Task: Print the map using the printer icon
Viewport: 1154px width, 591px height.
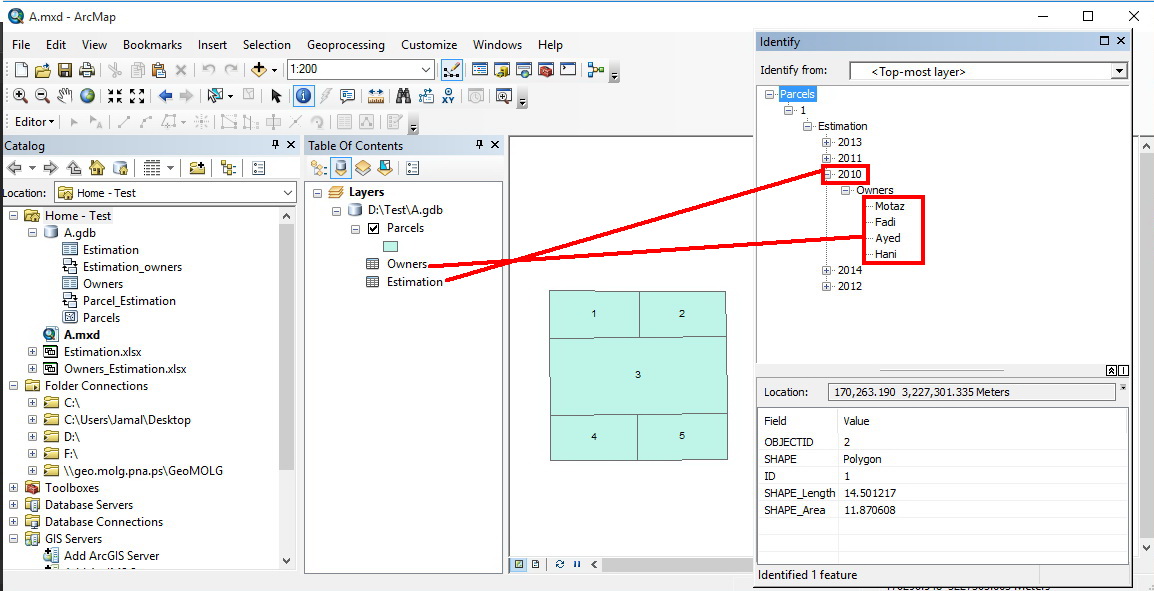Action: click(x=87, y=71)
